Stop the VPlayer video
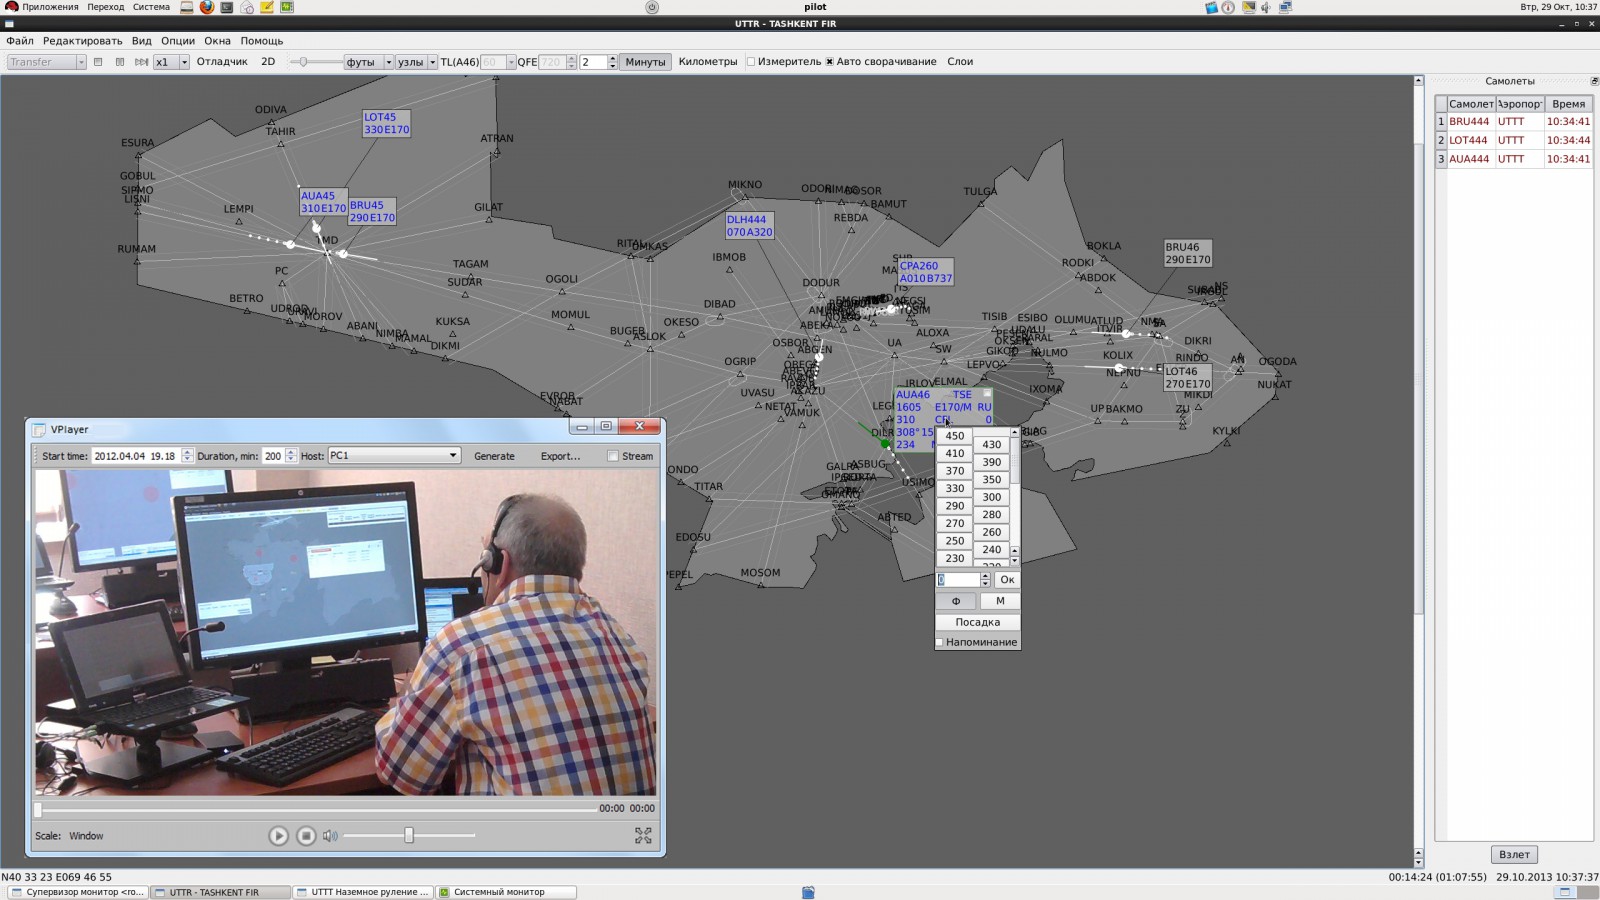 (x=307, y=836)
